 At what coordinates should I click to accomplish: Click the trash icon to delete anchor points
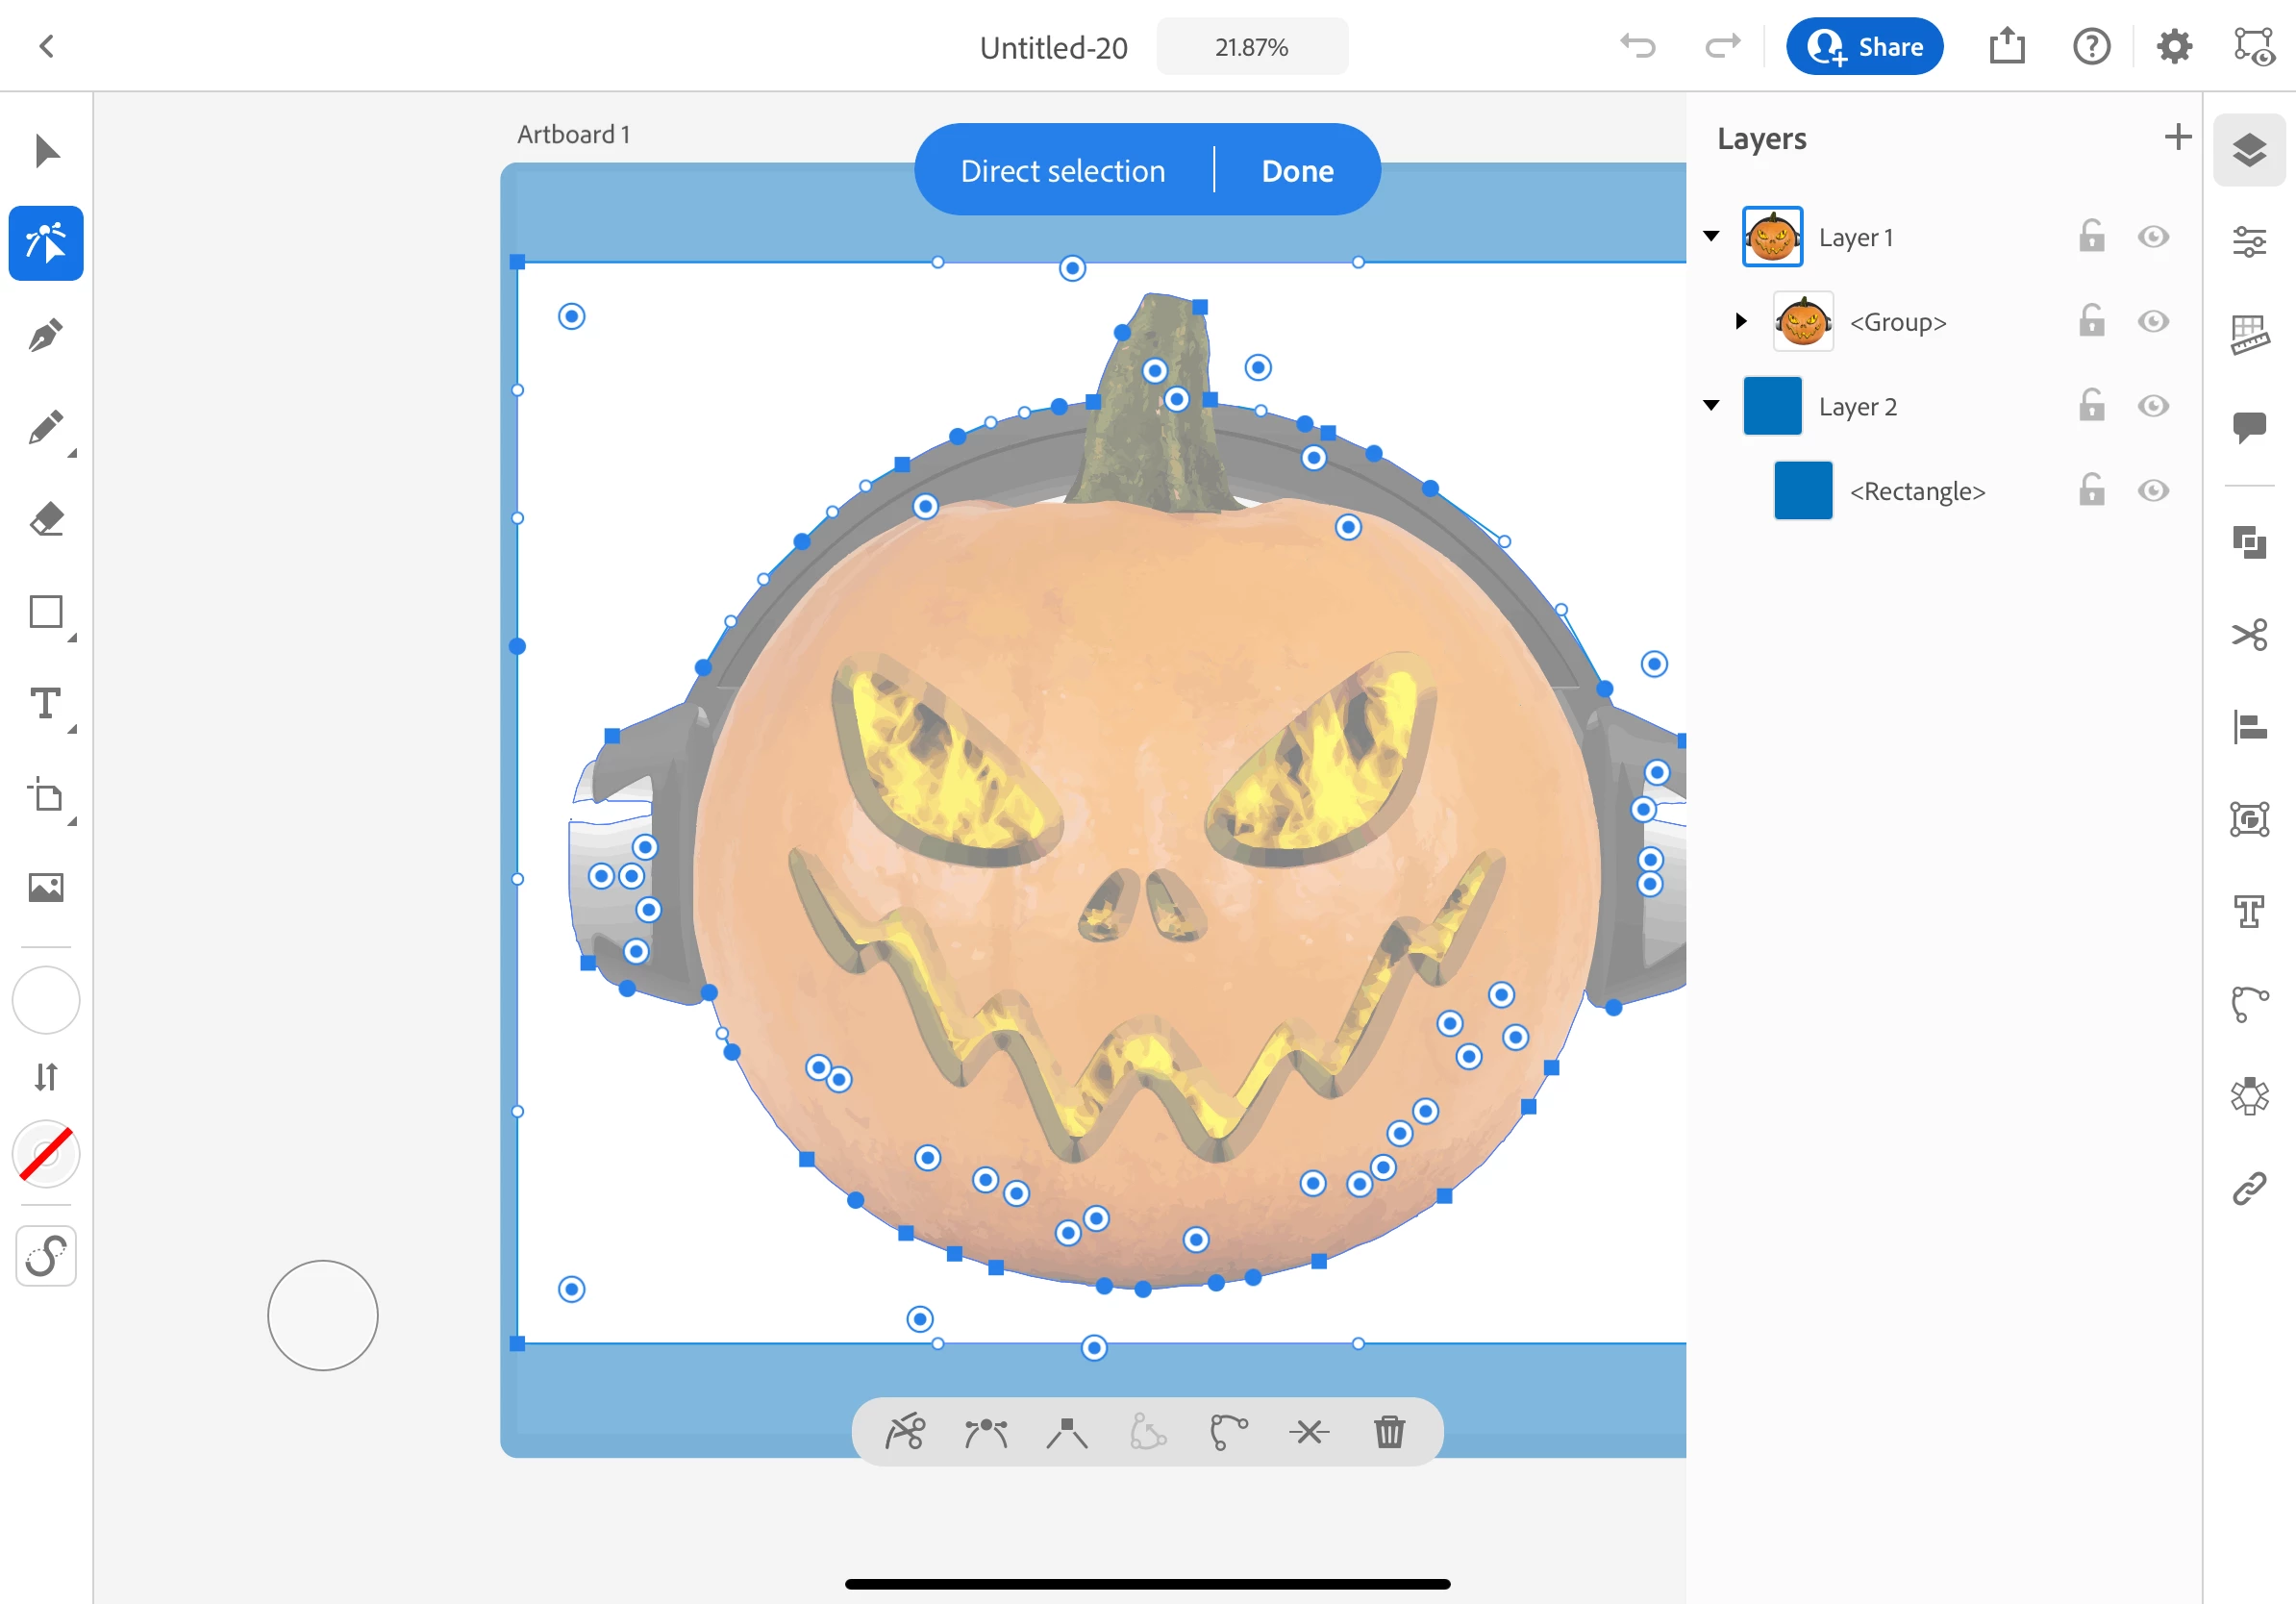[1389, 1432]
